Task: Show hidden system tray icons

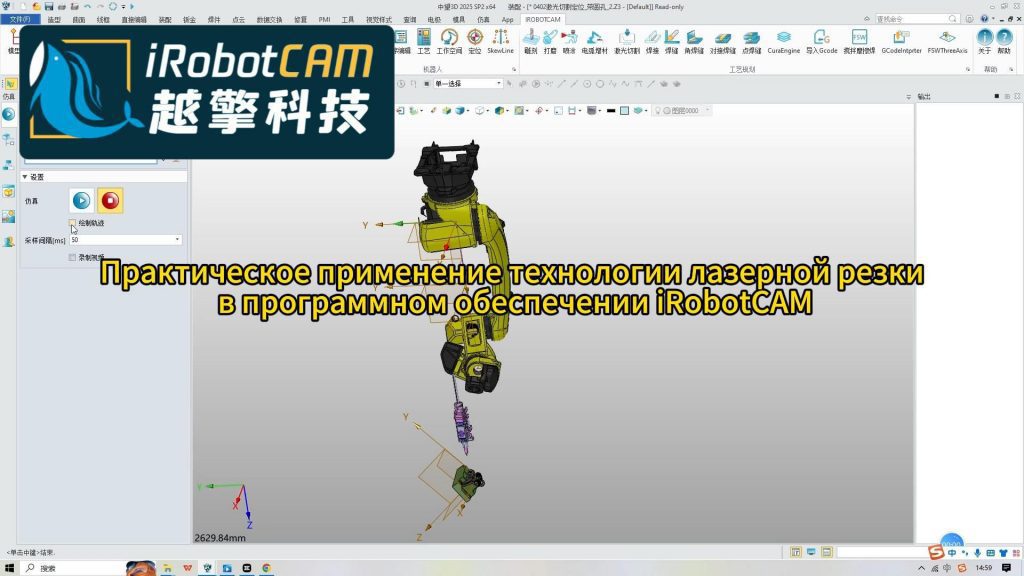Action: pos(921,568)
